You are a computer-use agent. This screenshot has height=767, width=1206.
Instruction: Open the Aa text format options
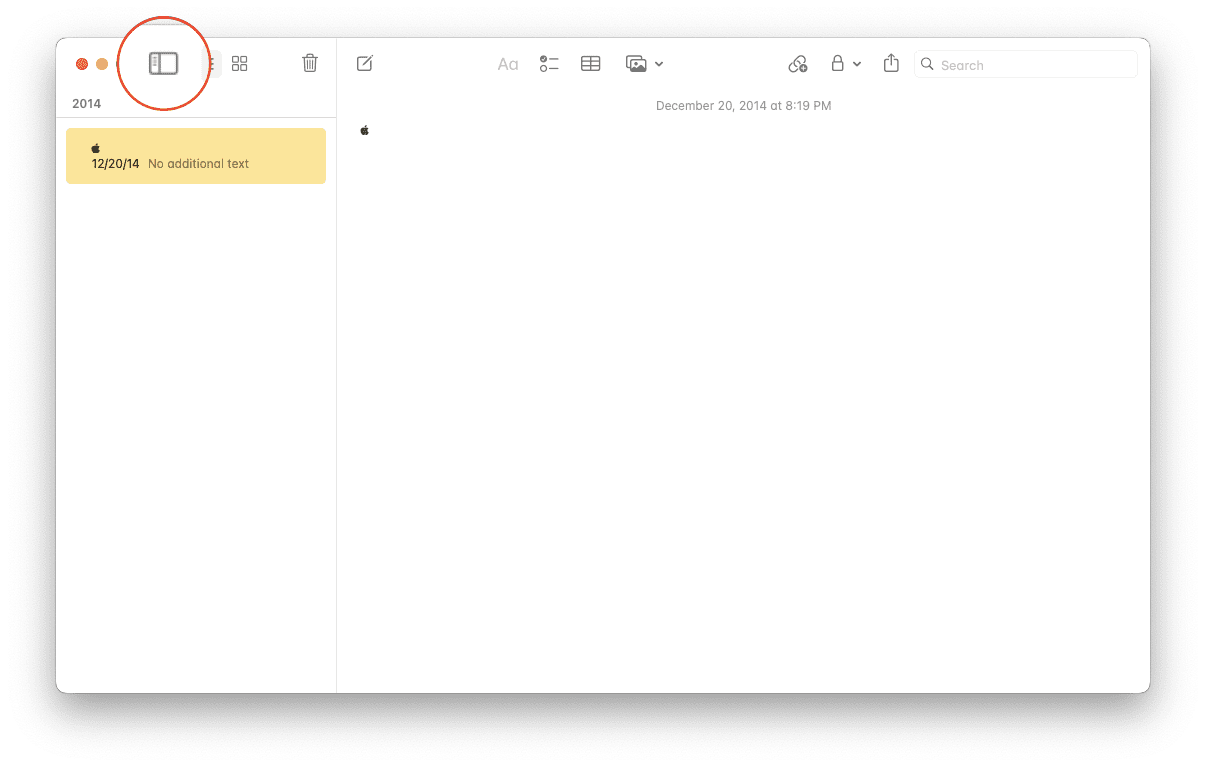pyautogui.click(x=508, y=64)
